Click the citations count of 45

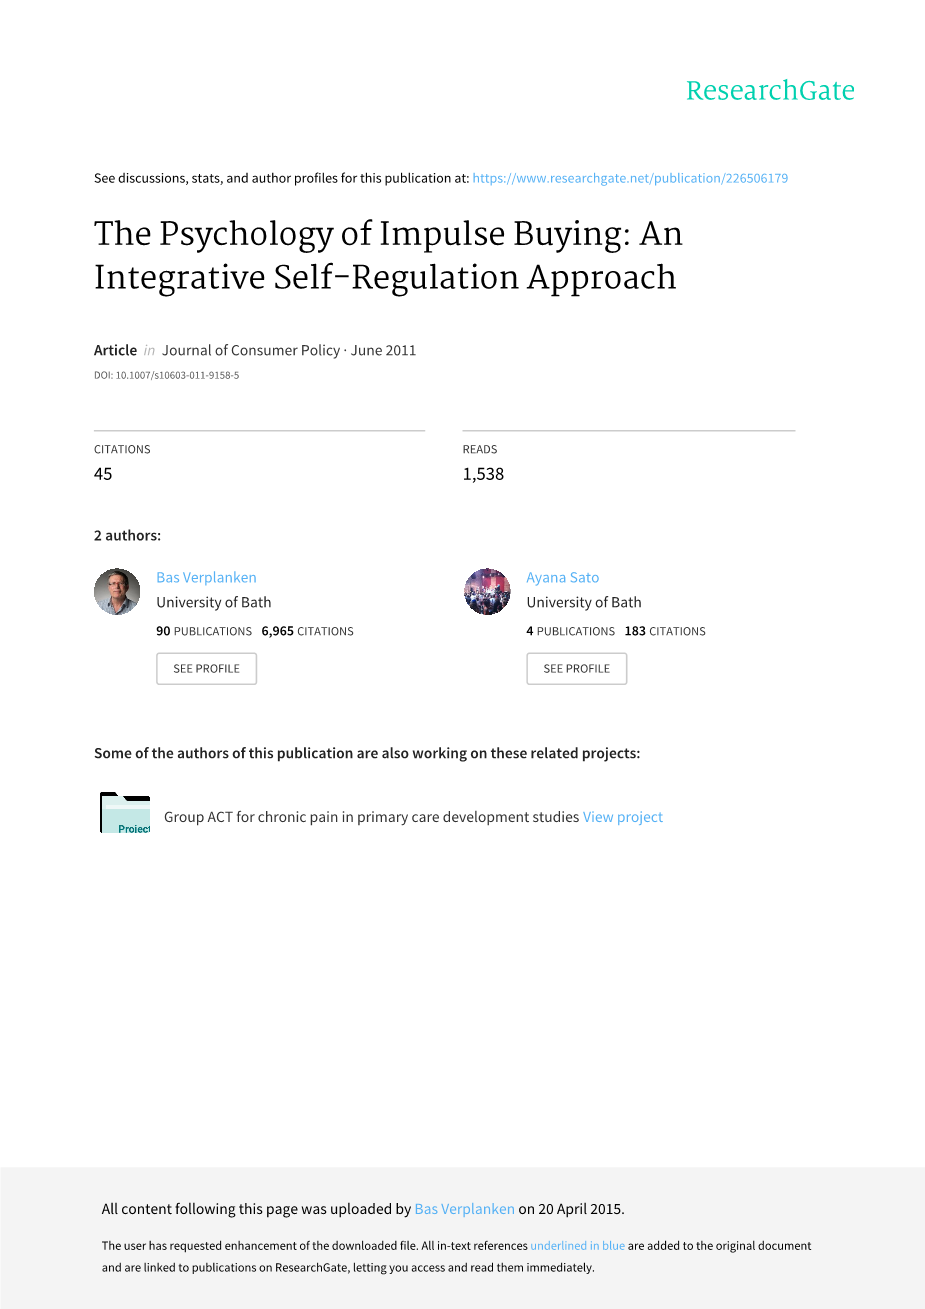pyautogui.click(x=103, y=474)
